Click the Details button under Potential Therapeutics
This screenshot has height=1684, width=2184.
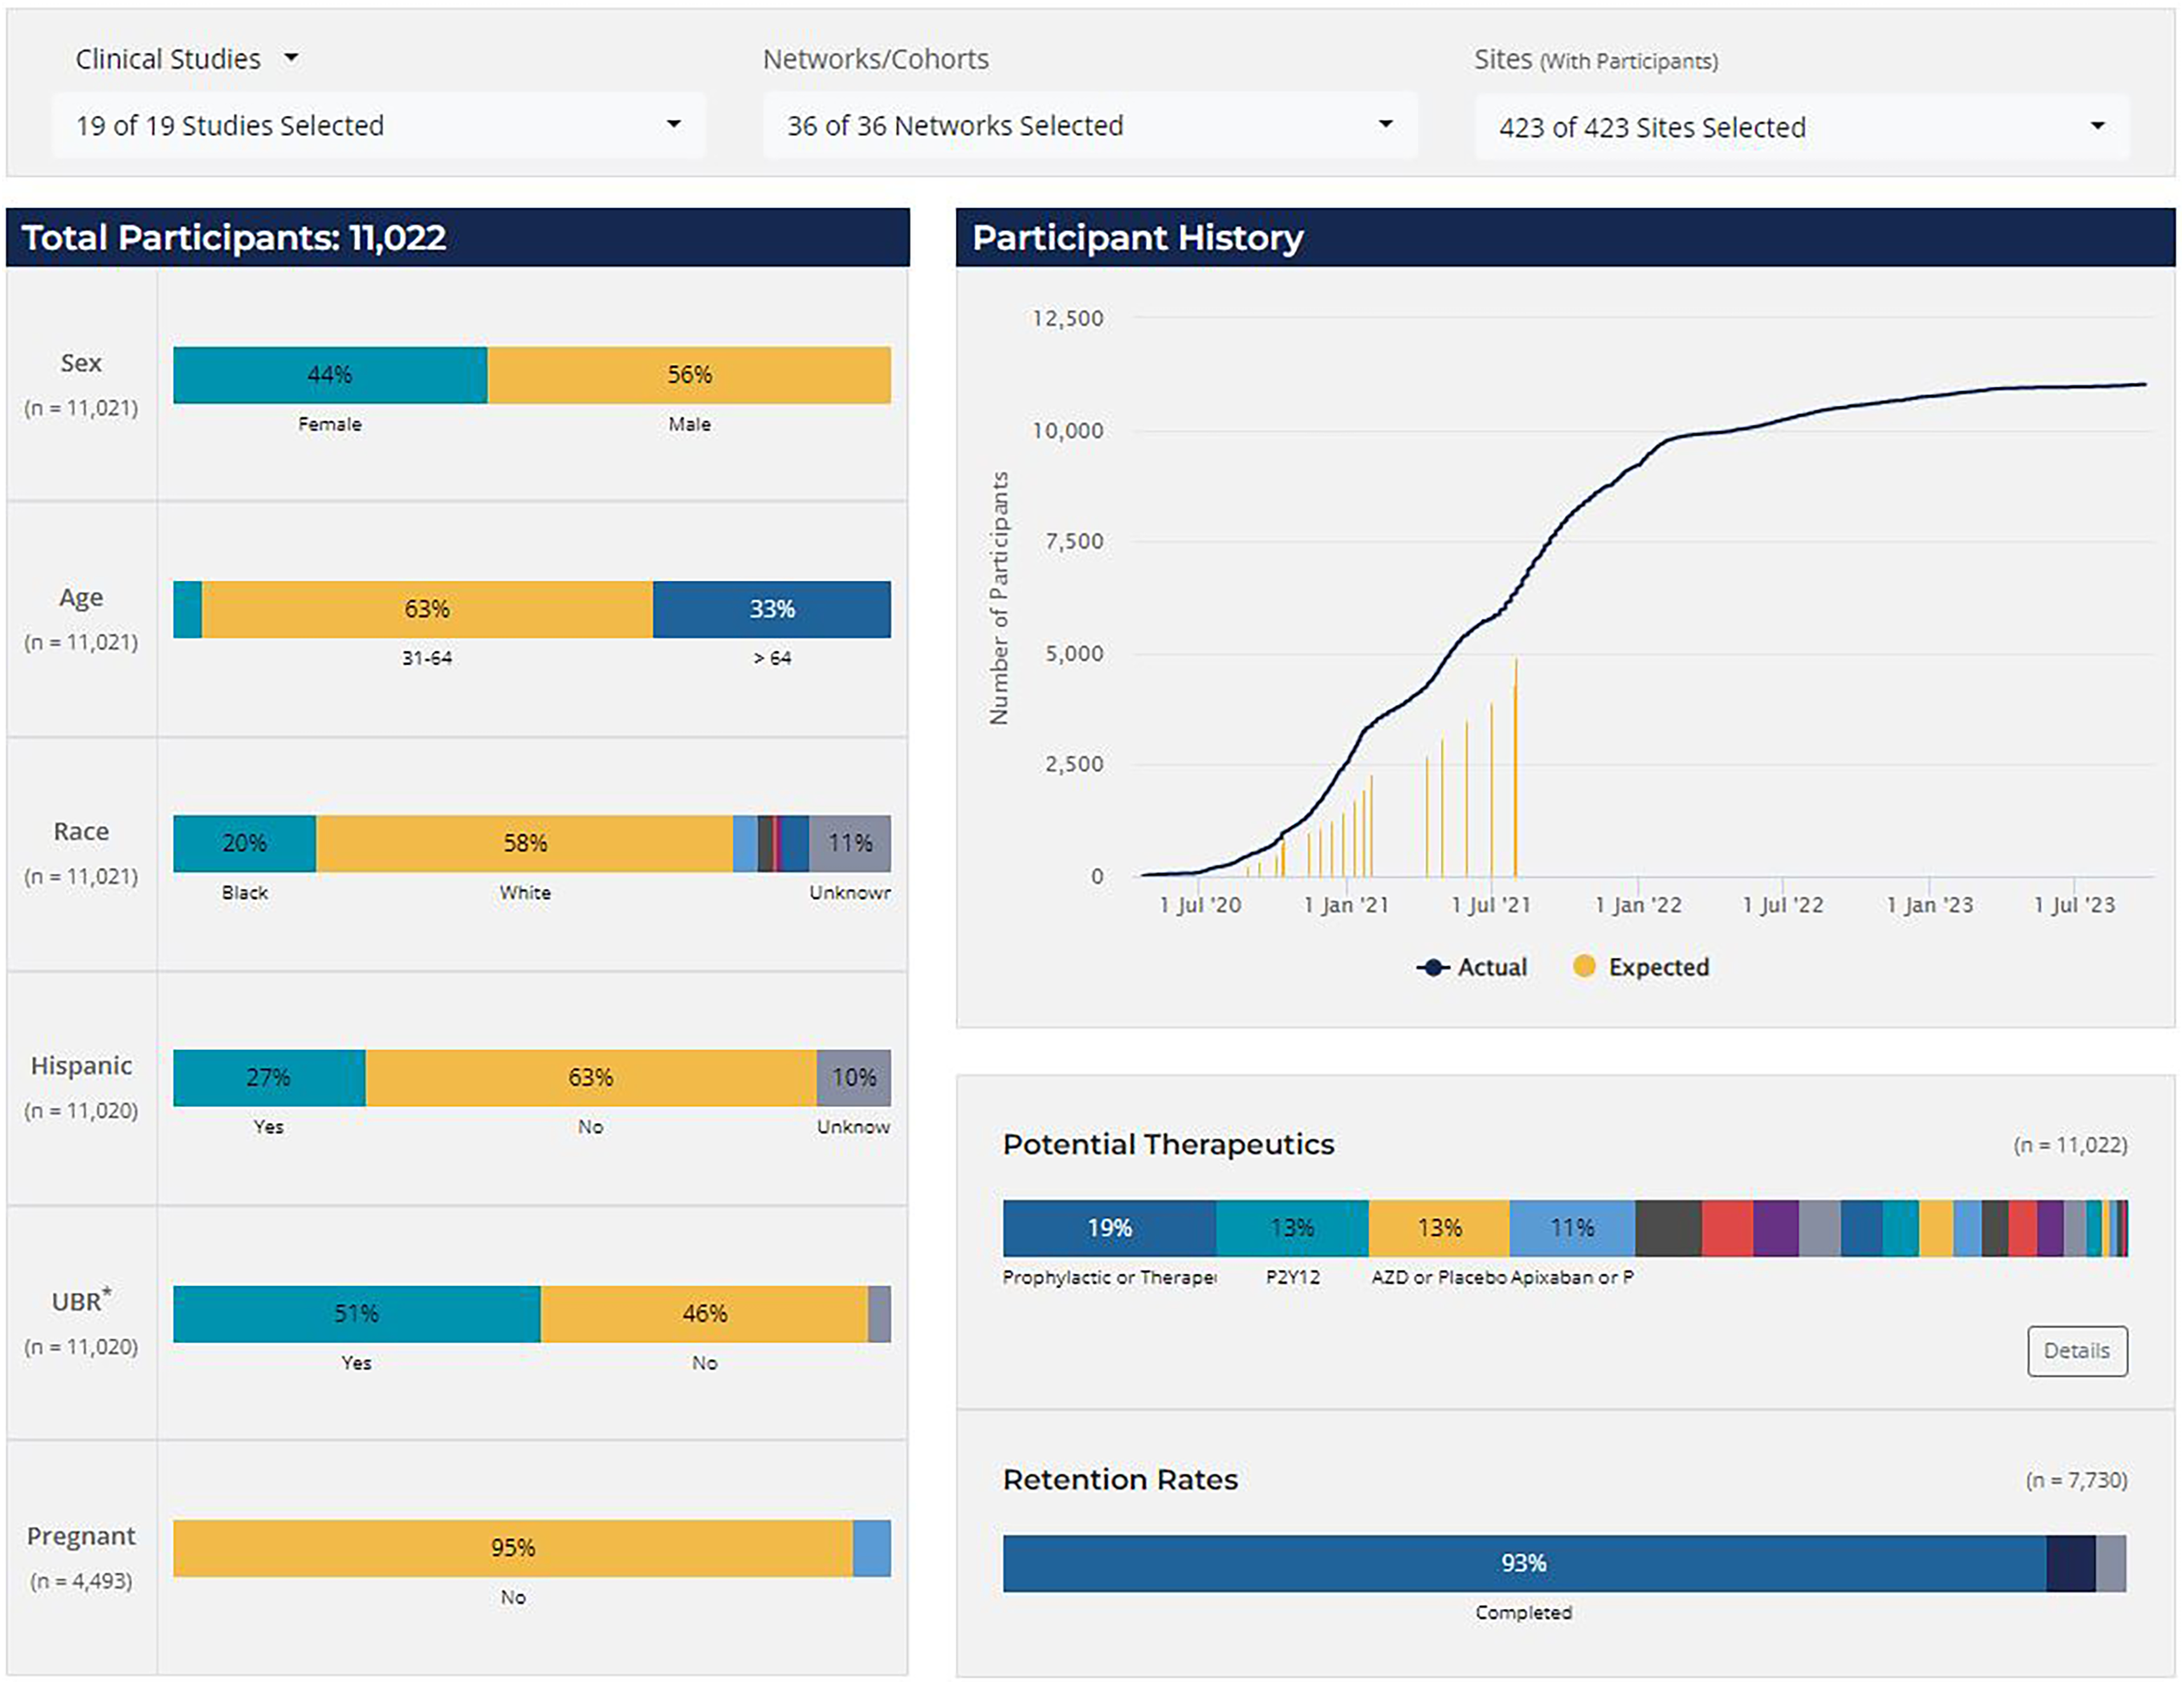tap(2076, 1351)
